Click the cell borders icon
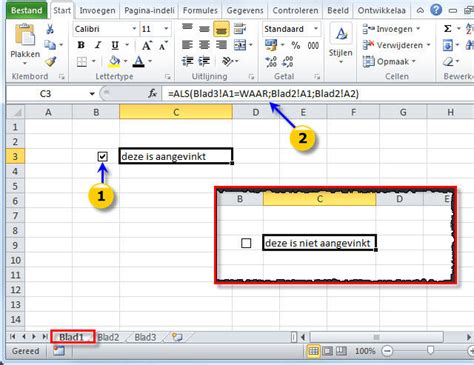Image resolution: width=474 pixels, height=365 pixels. (x=82, y=62)
